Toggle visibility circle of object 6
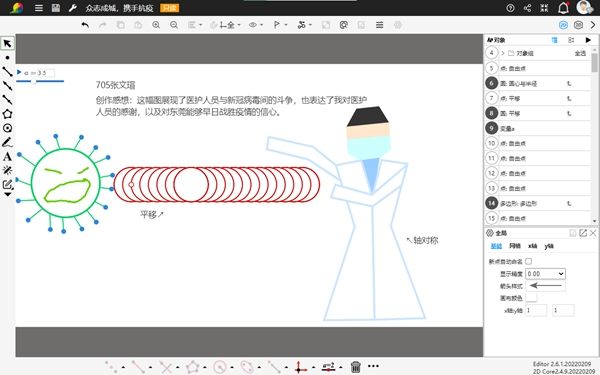 [x=492, y=83]
